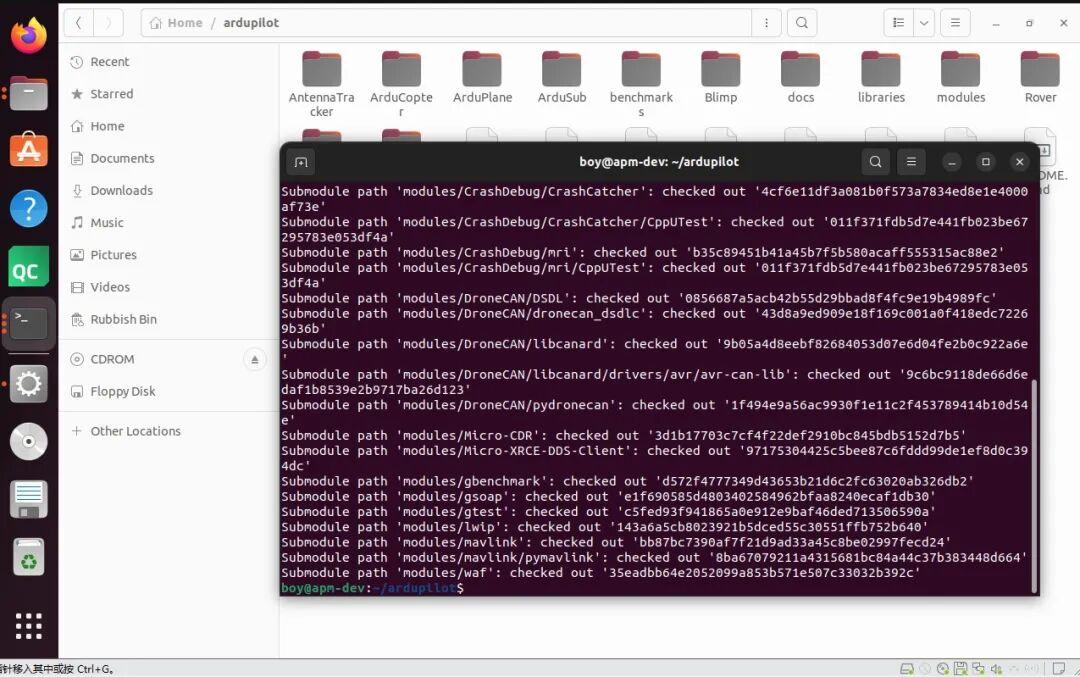Select the Terminal icon in the dock
The image size is (1080, 677).
pos(28,323)
